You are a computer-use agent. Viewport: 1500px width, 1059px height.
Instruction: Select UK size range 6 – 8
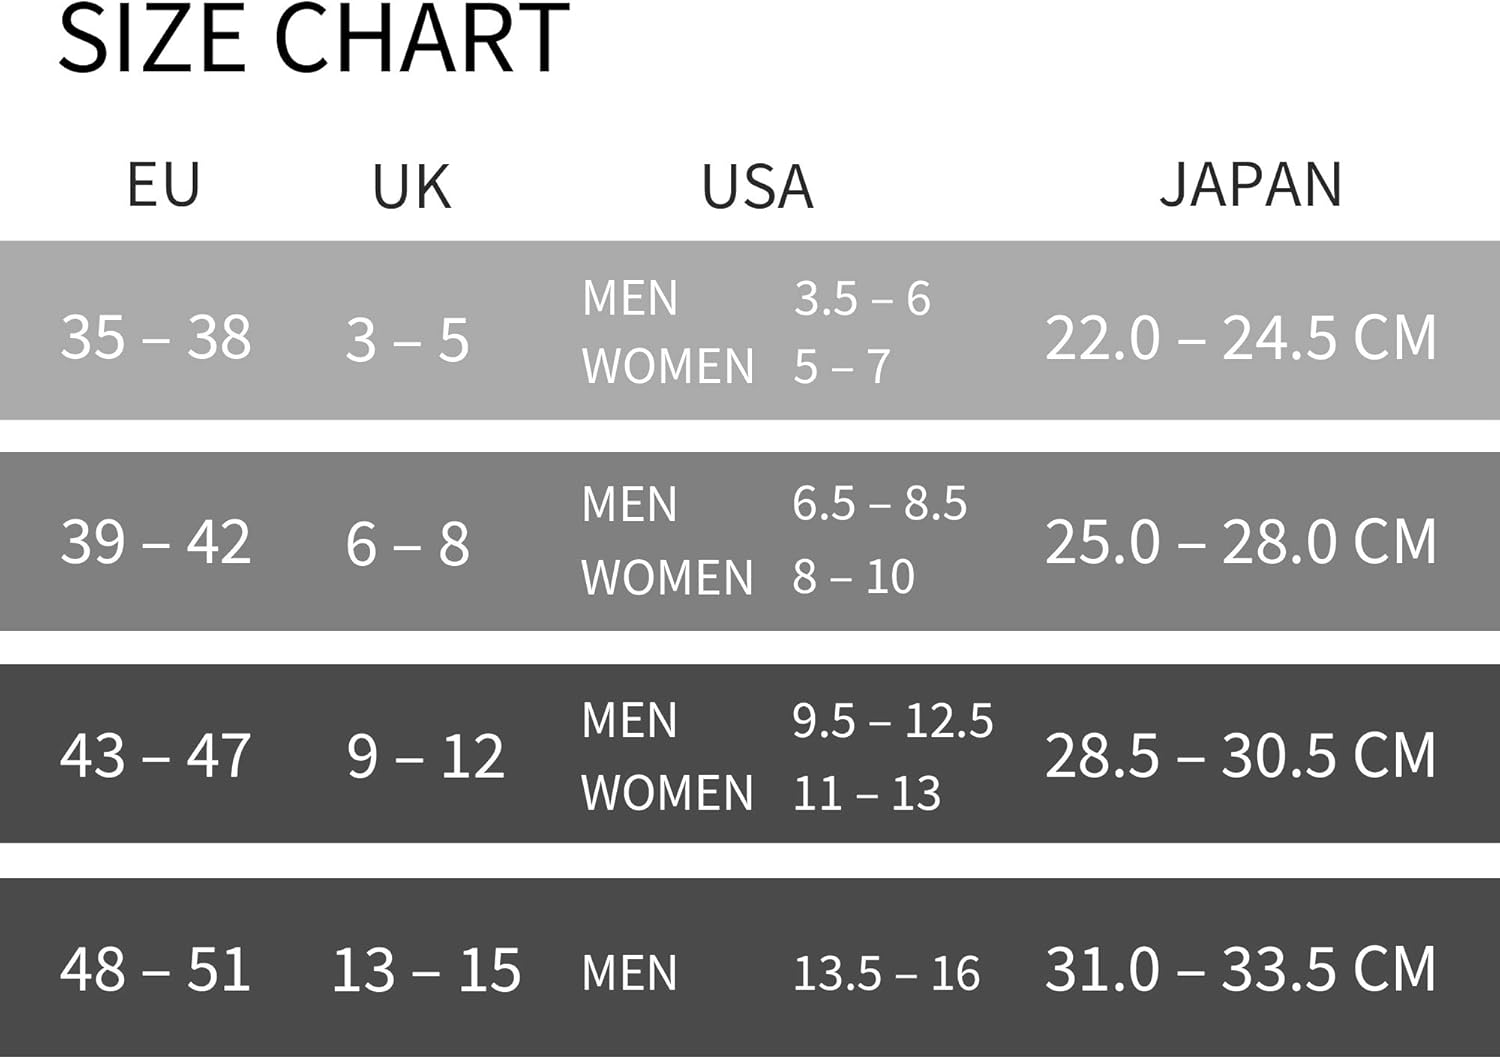[407, 545]
